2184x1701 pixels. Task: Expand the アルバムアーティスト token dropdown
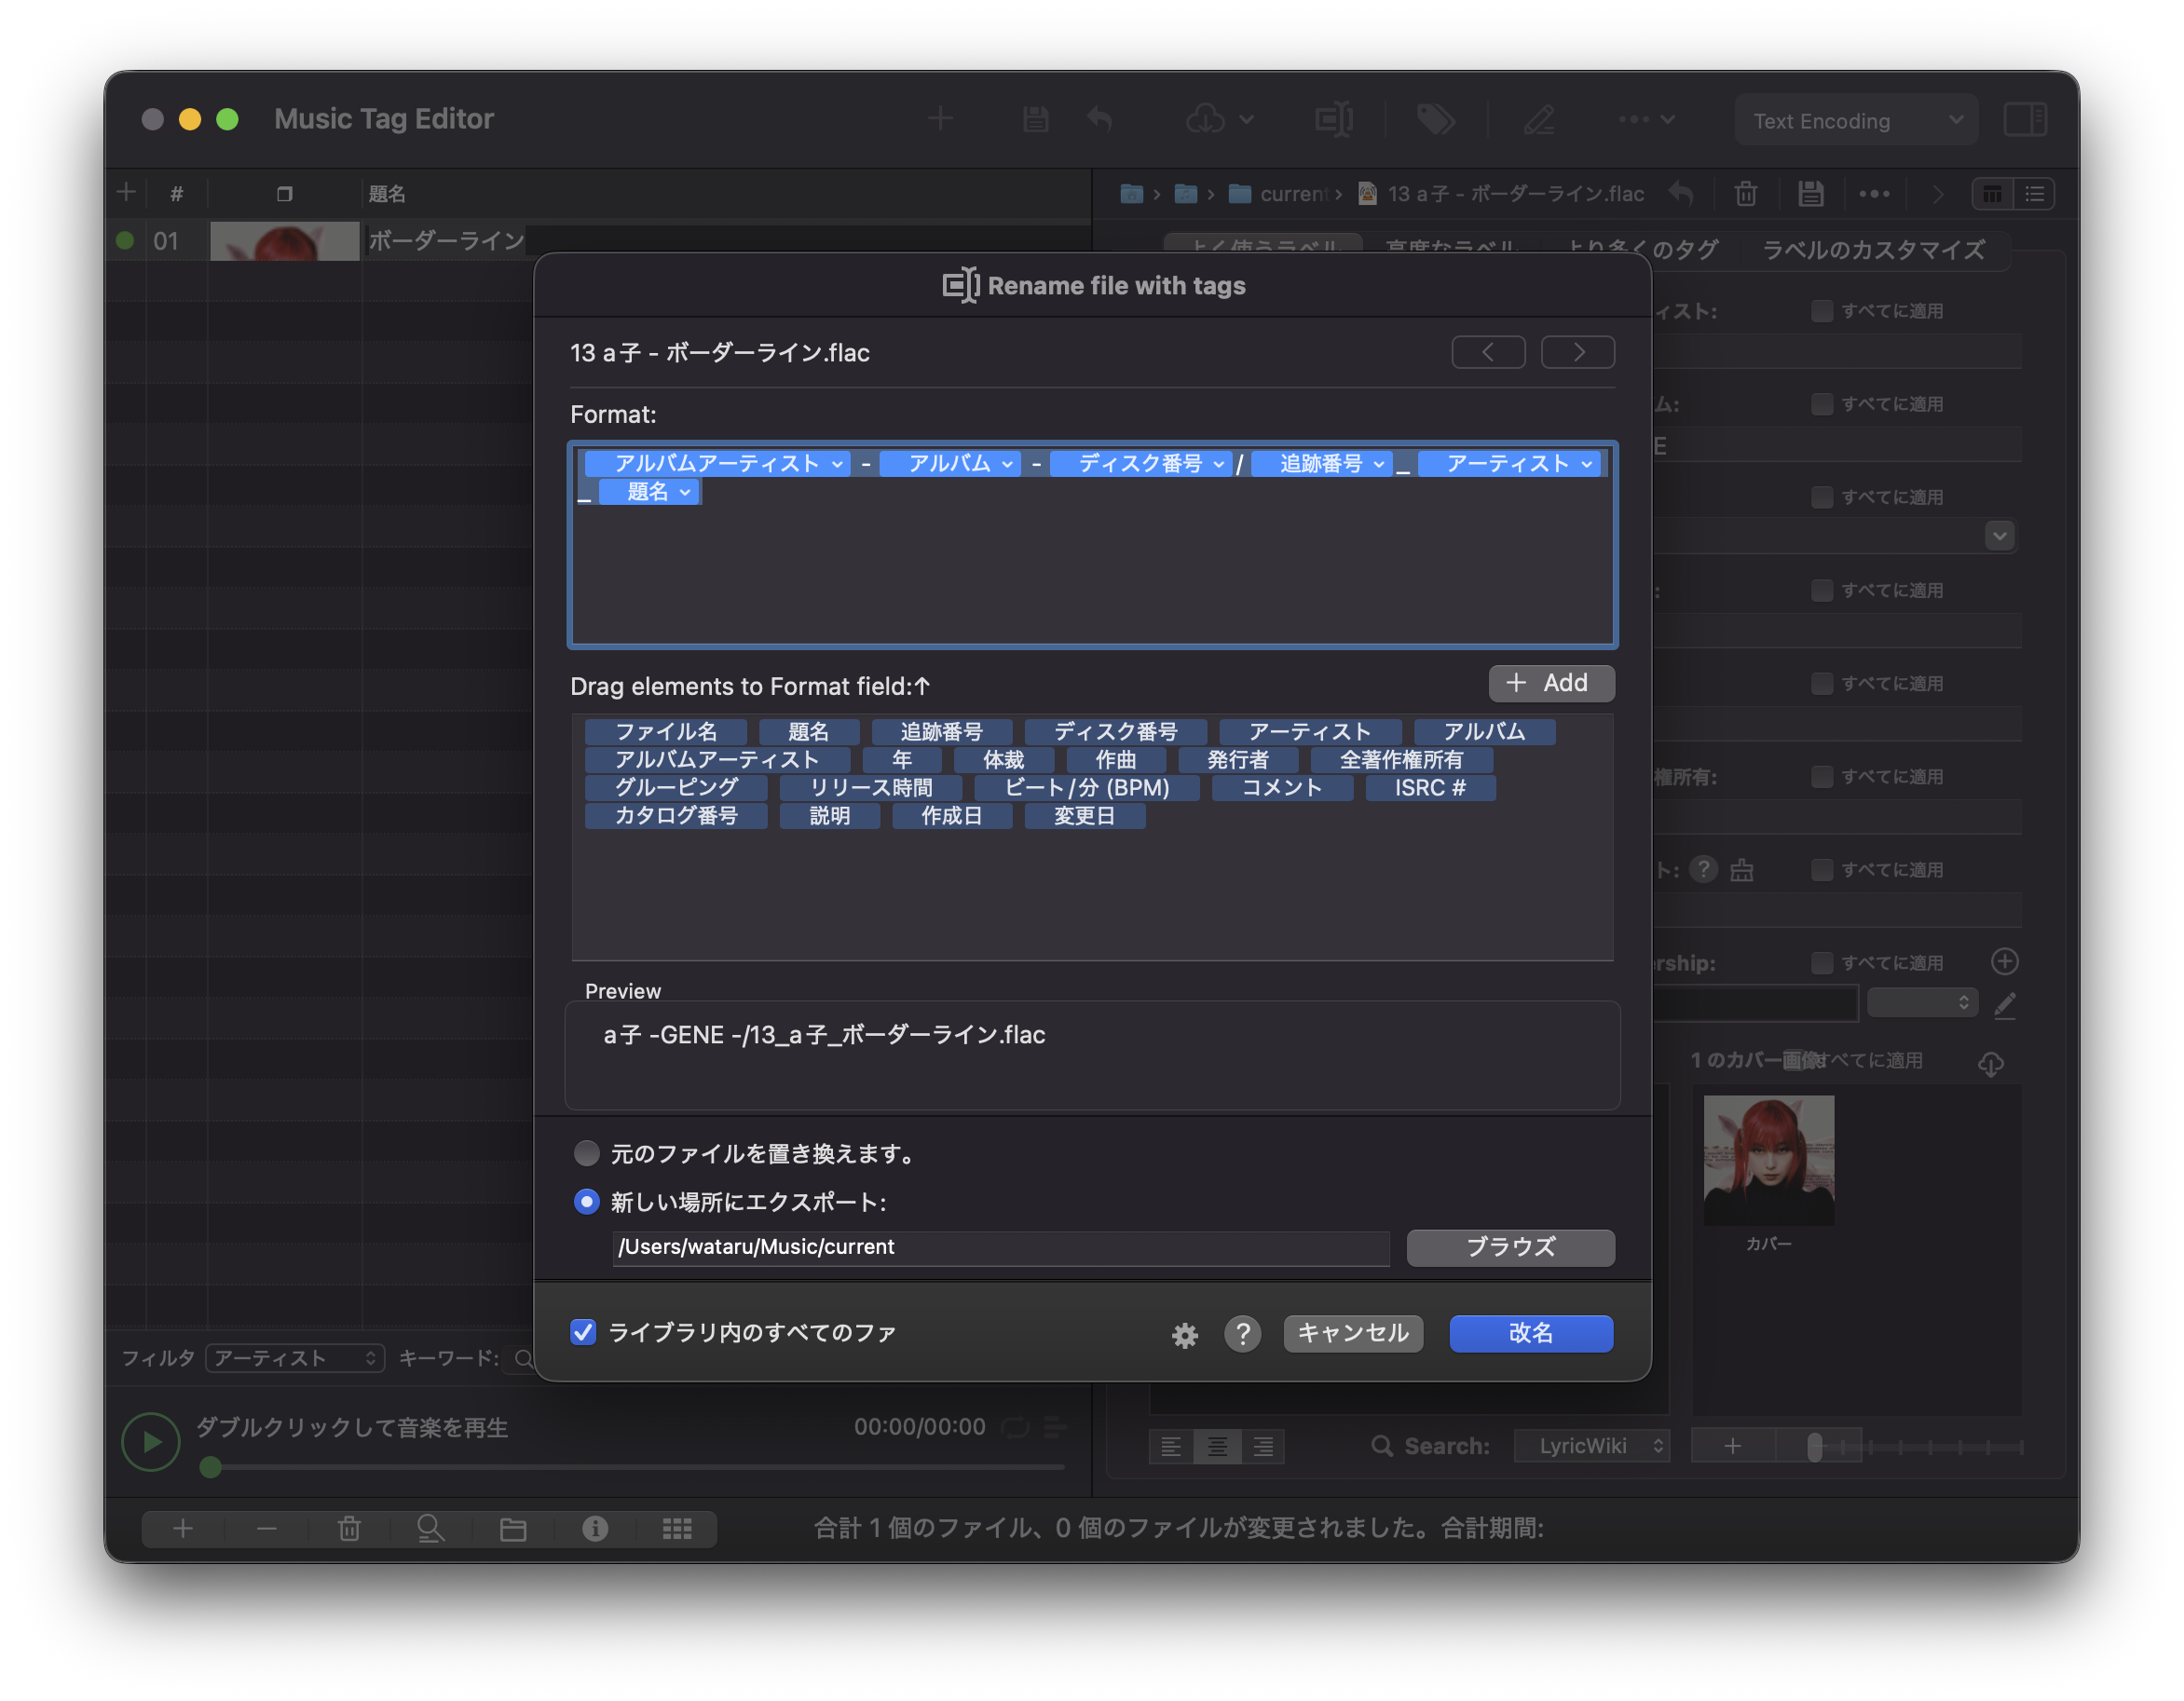click(x=837, y=464)
